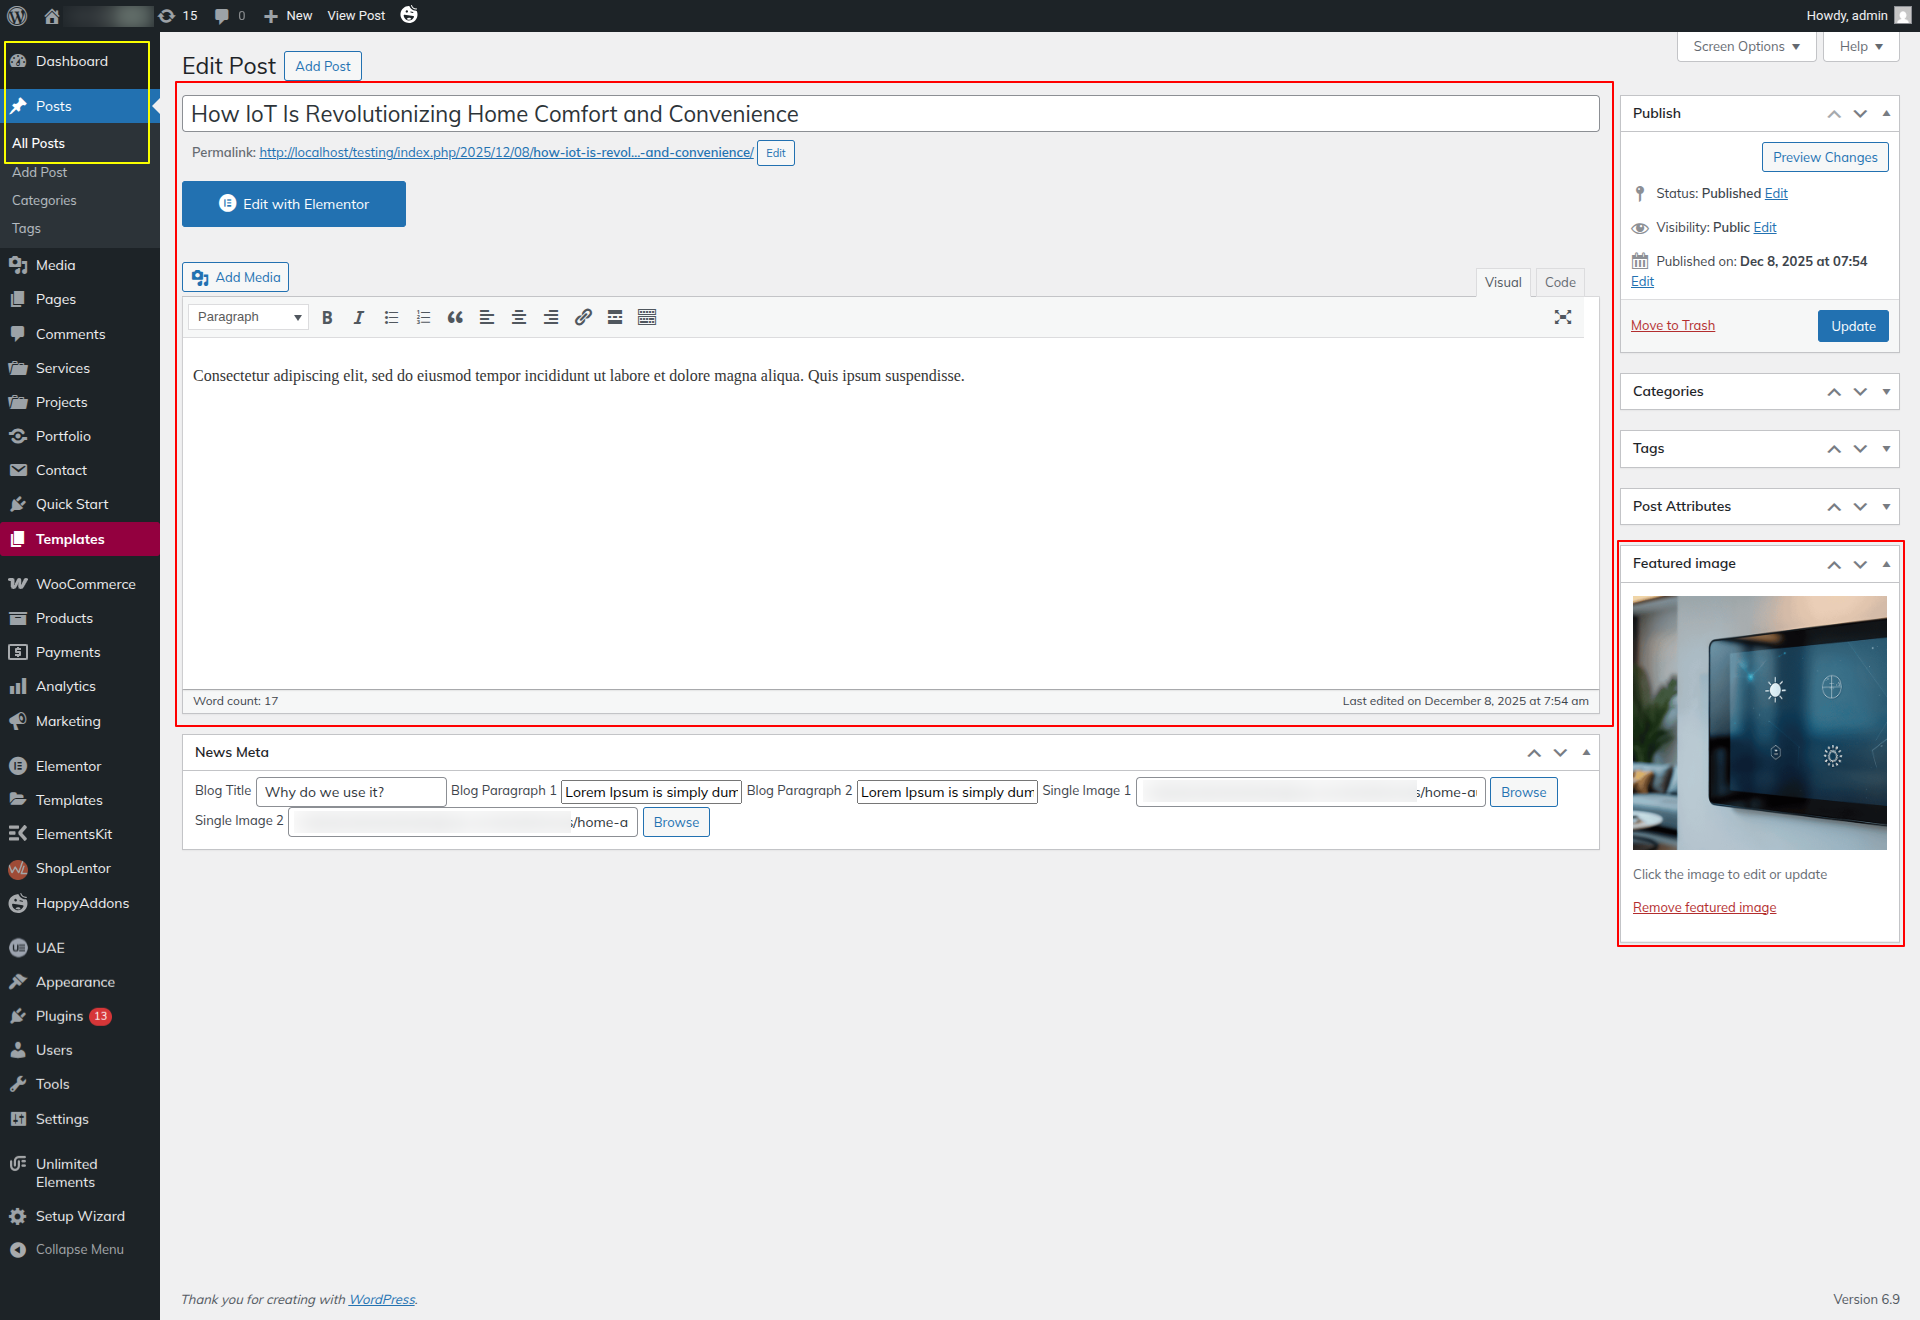The height and width of the screenshot is (1320, 1920).
Task: Center align the paragraph text
Action: [x=519, y=317]
